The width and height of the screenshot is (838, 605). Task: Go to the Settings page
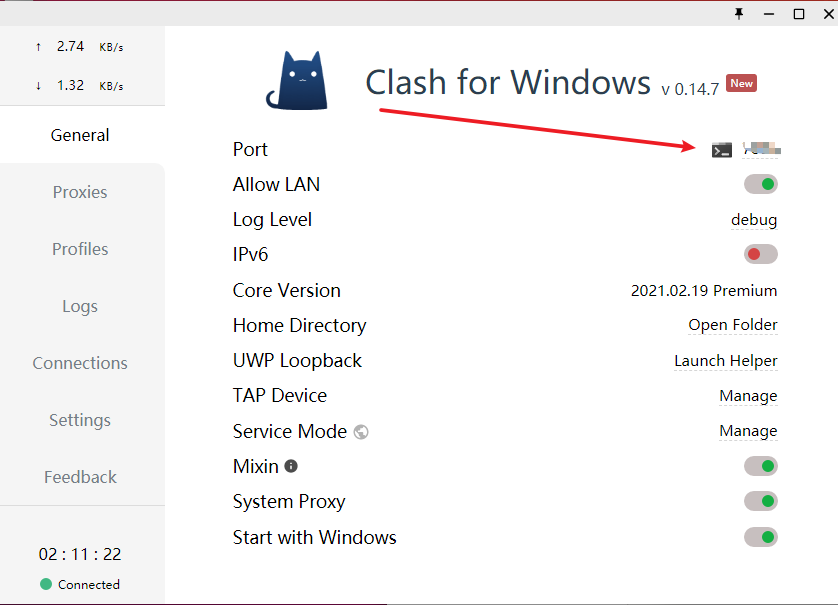(80, 420)
